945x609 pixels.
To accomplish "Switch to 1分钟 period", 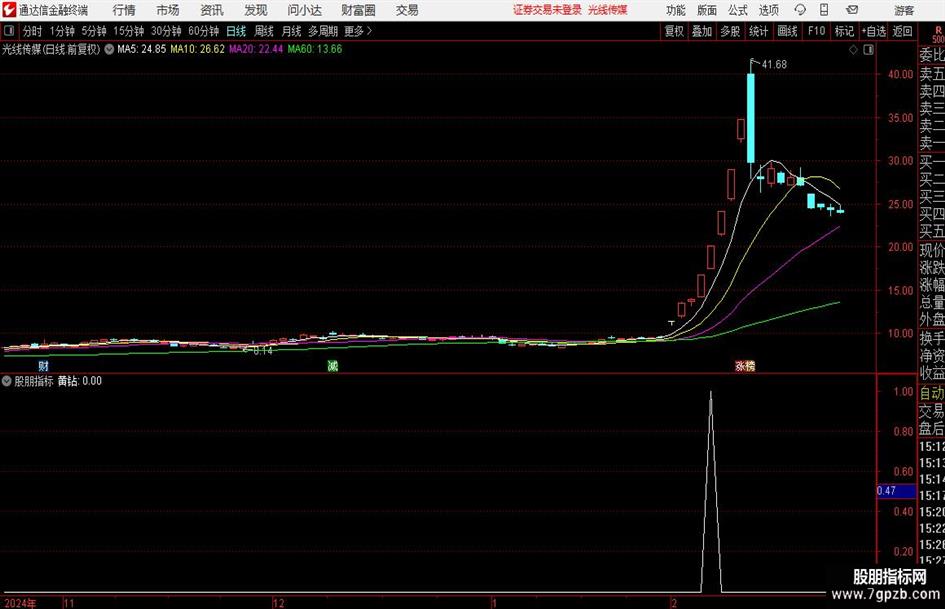I will pos(62,31).
